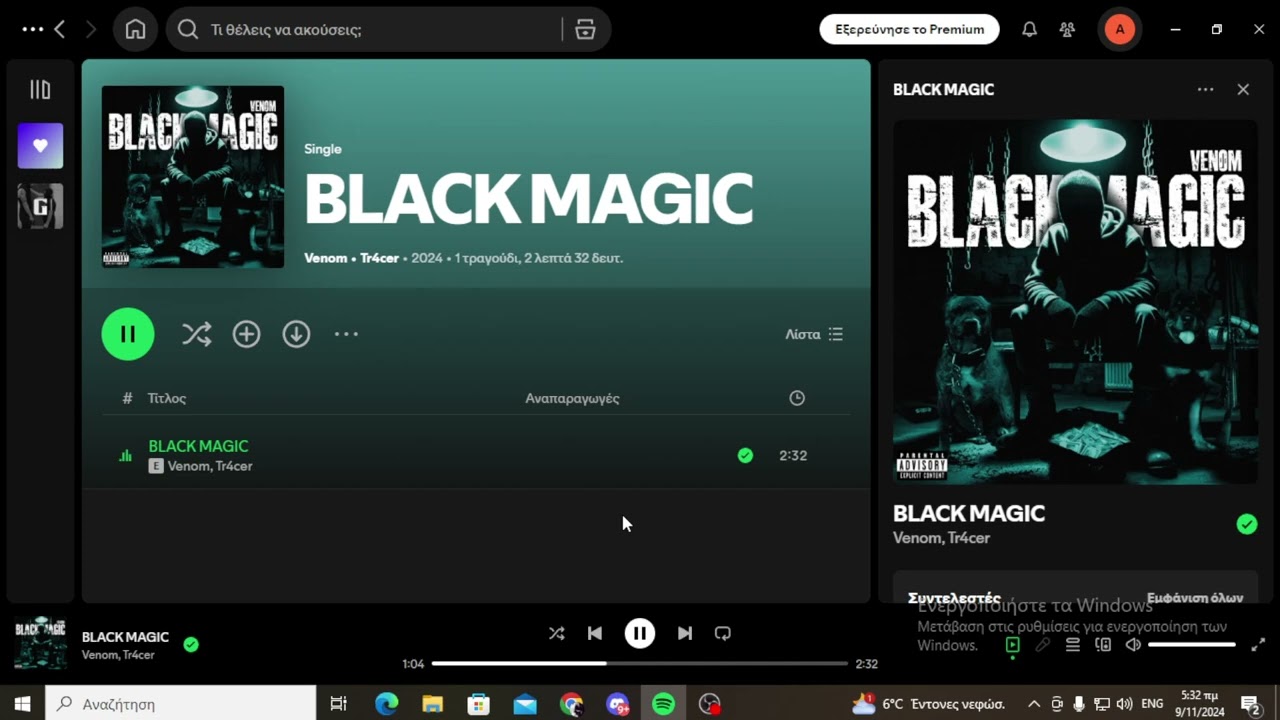Download the album
The image size is (1280, 720).
[x=296, y=334]
